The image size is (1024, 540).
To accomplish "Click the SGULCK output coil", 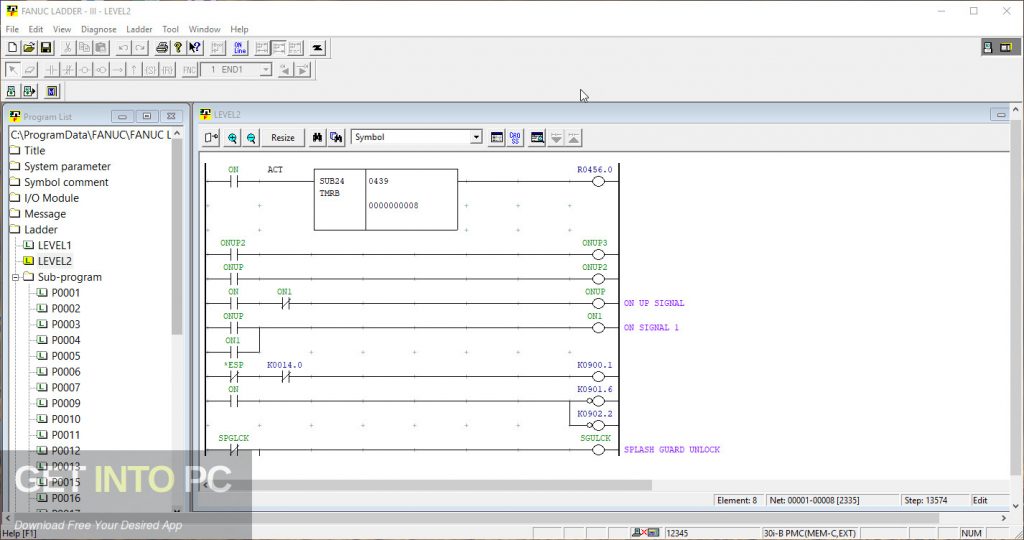I will pos(598,450).
